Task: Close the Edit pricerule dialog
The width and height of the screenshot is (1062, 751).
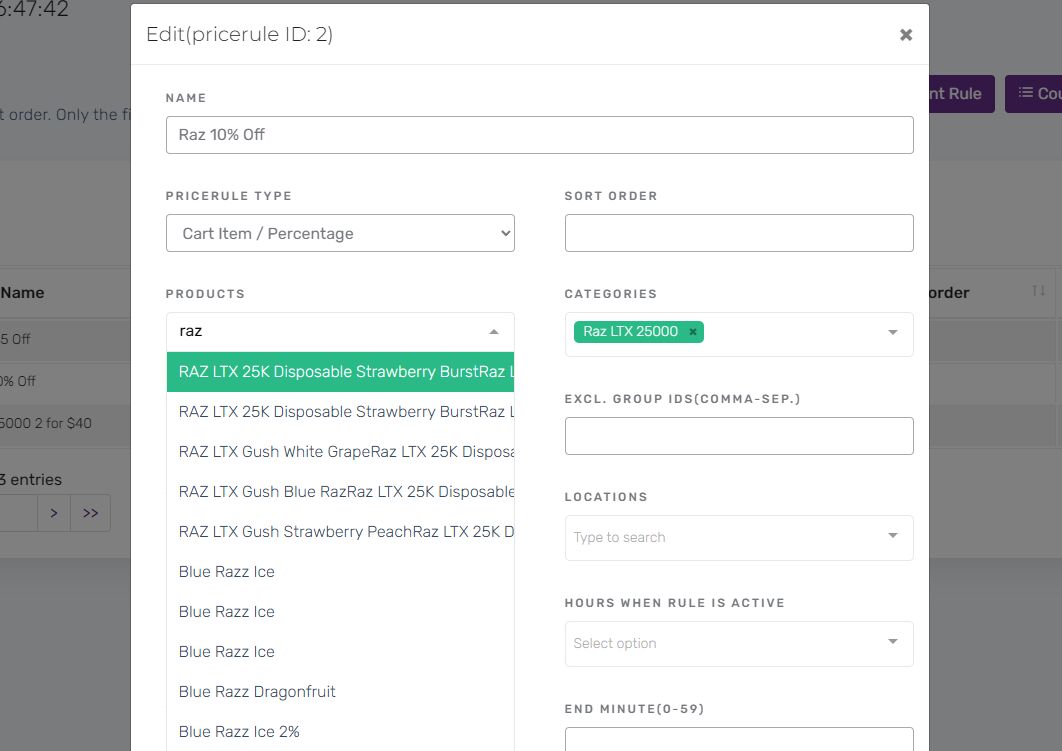Action: (906, 35)
